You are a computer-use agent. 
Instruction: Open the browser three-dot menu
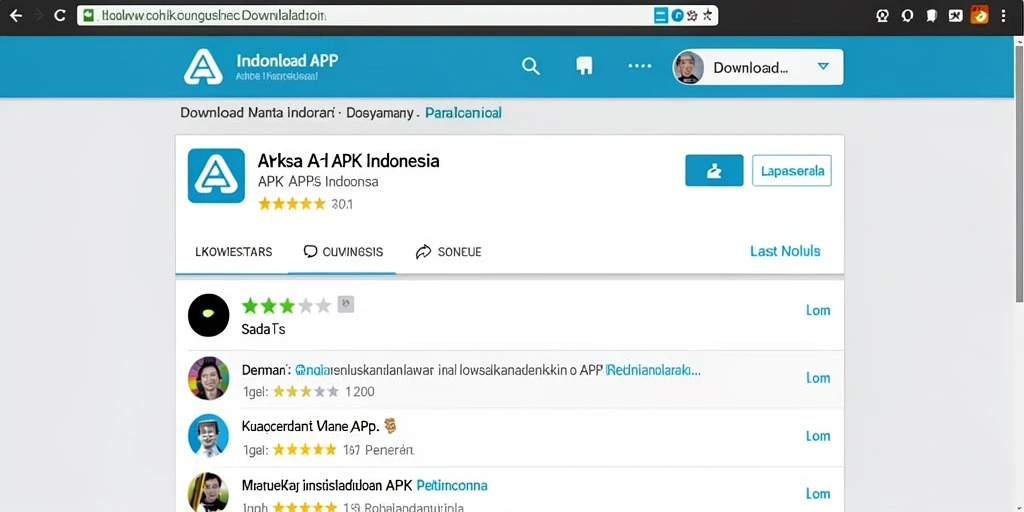coord(1004,16)
